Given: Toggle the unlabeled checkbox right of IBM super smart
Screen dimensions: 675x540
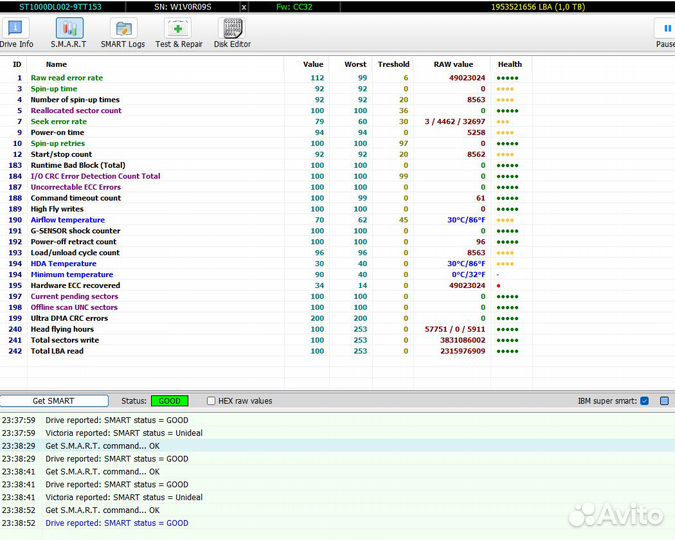Looking at the screenshot, I should pyautogui.click(x=663, y=401).
